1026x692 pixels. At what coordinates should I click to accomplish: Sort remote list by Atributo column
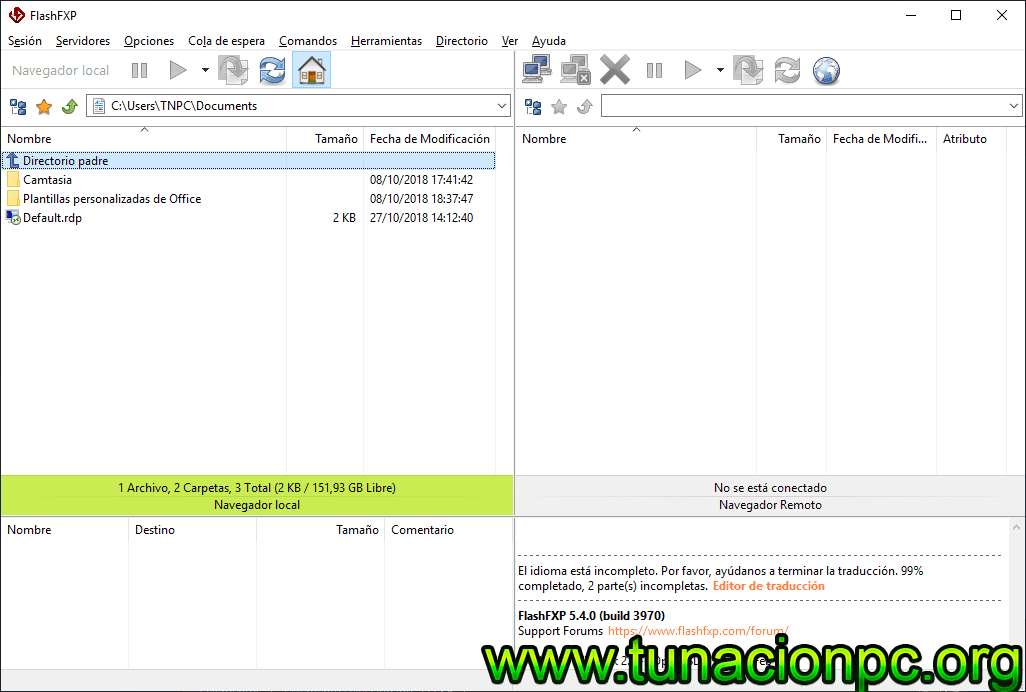point(971,138)
